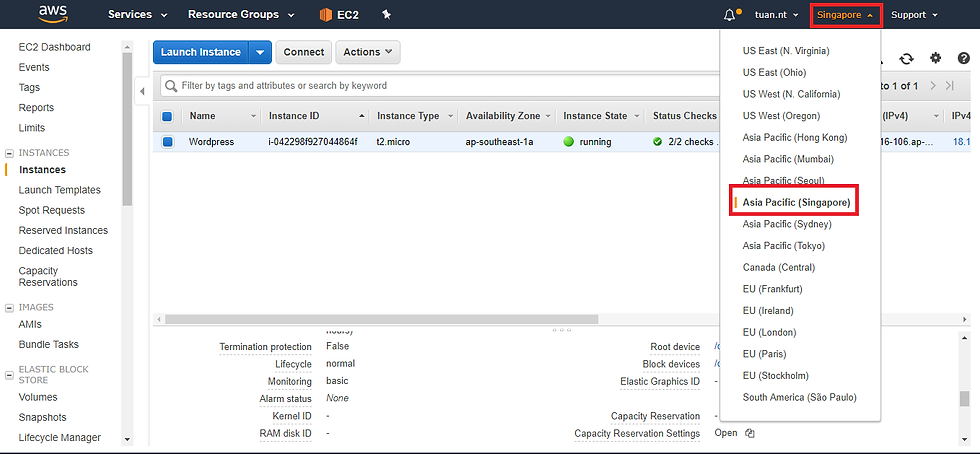Image resolution: width=980 pixels, height=454 pixels.
Task: Open the EC2 service shortcut icon
Action: click(326, 14)
